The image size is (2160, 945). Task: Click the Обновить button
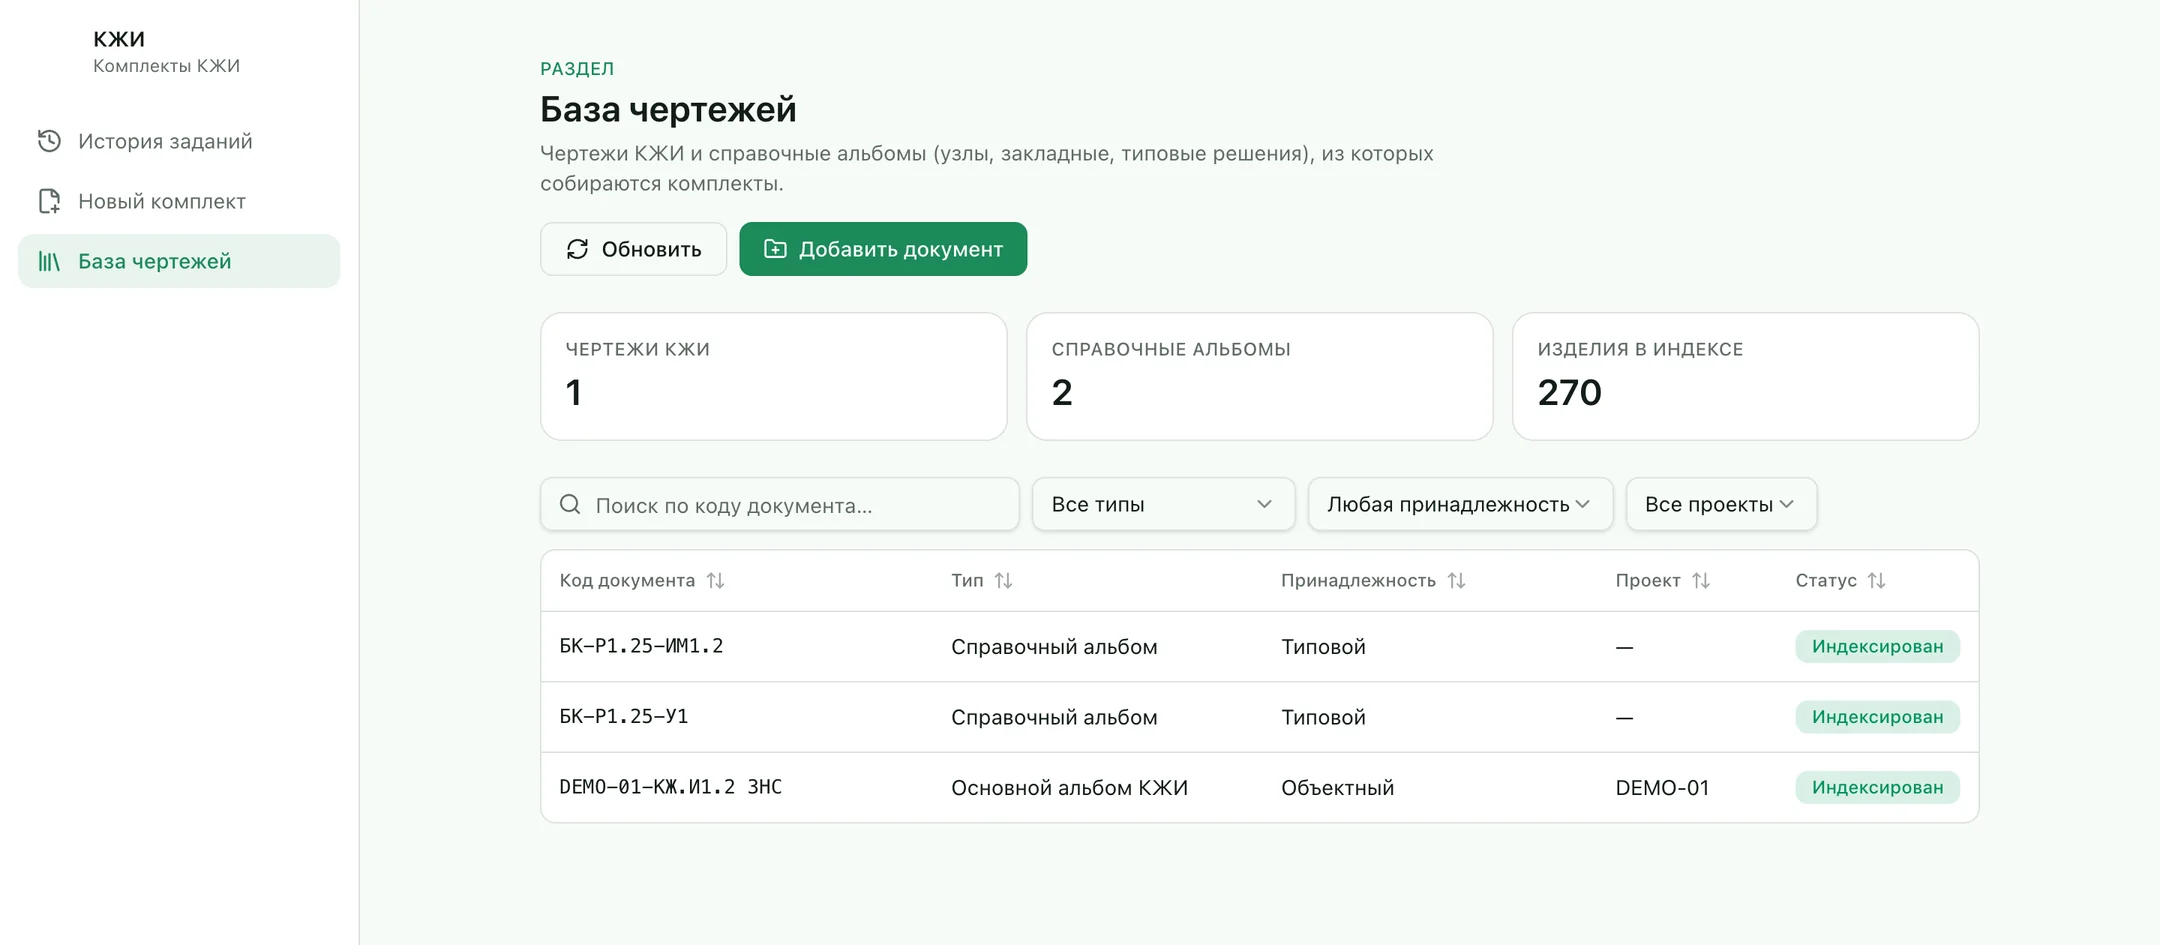tap(633, 249)
